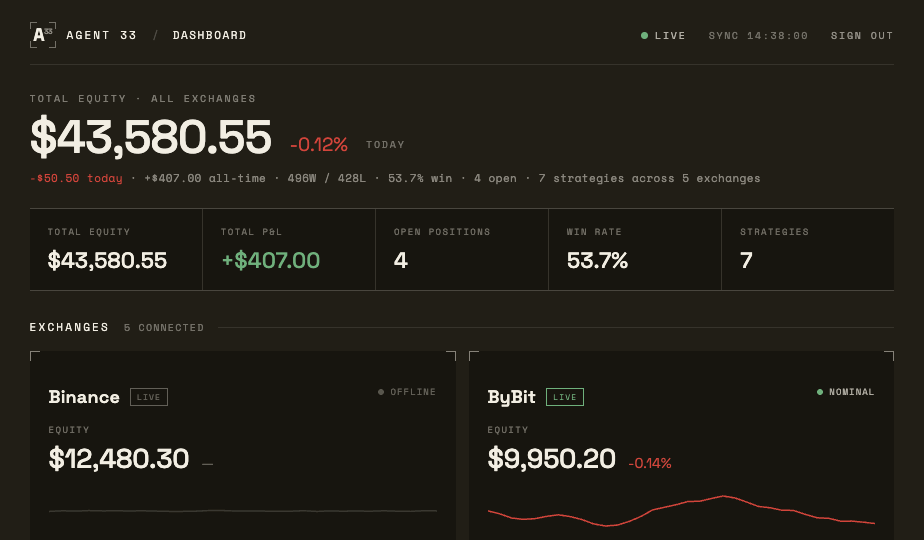This screenshot has width=924, height=540.
Task: Select the STRATEGIES tile showing 7
Action: tap(808, 249)
